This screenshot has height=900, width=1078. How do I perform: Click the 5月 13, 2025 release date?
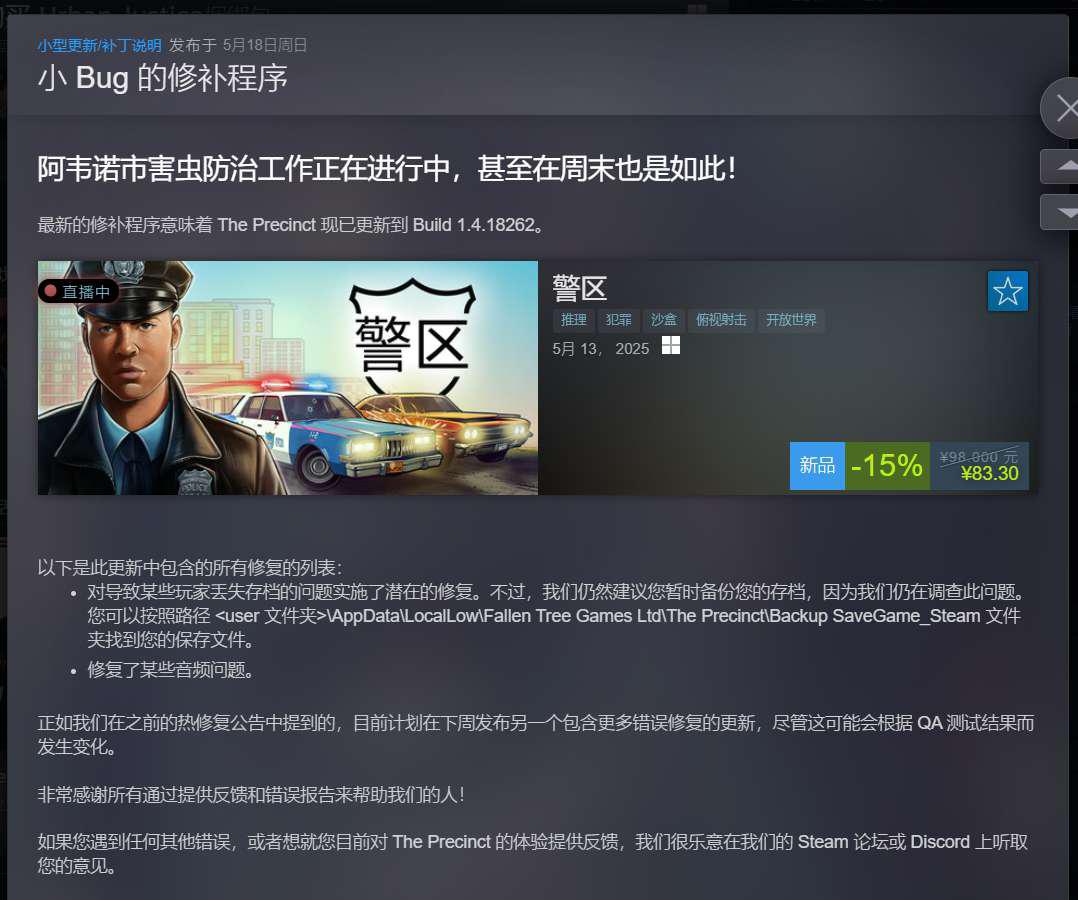(x=600, y=349)
